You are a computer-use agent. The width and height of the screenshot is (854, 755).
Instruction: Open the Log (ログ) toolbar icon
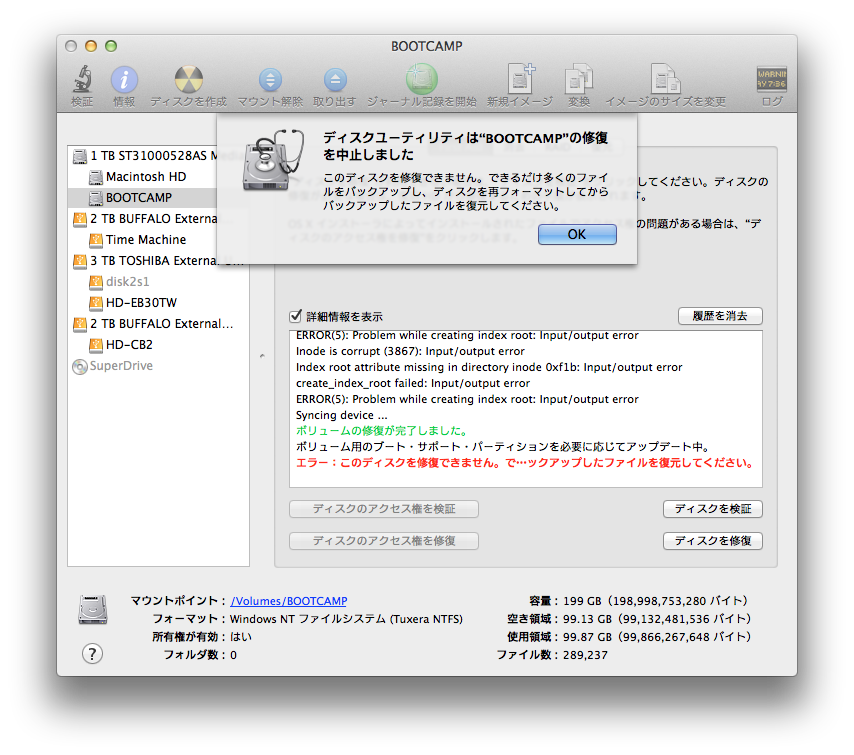coord(771,79)
